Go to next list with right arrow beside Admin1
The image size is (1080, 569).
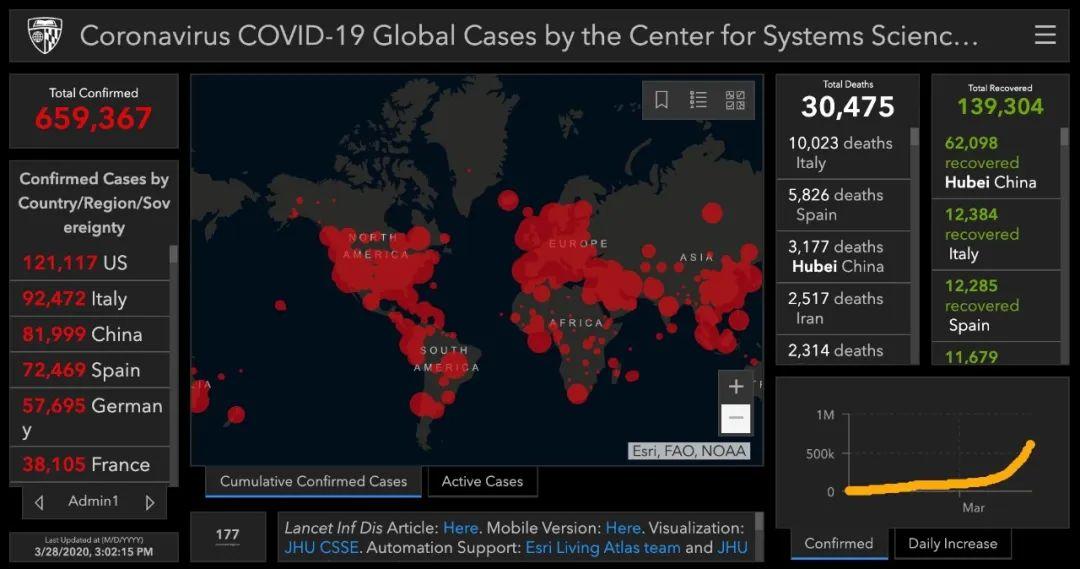coord(150,502)
